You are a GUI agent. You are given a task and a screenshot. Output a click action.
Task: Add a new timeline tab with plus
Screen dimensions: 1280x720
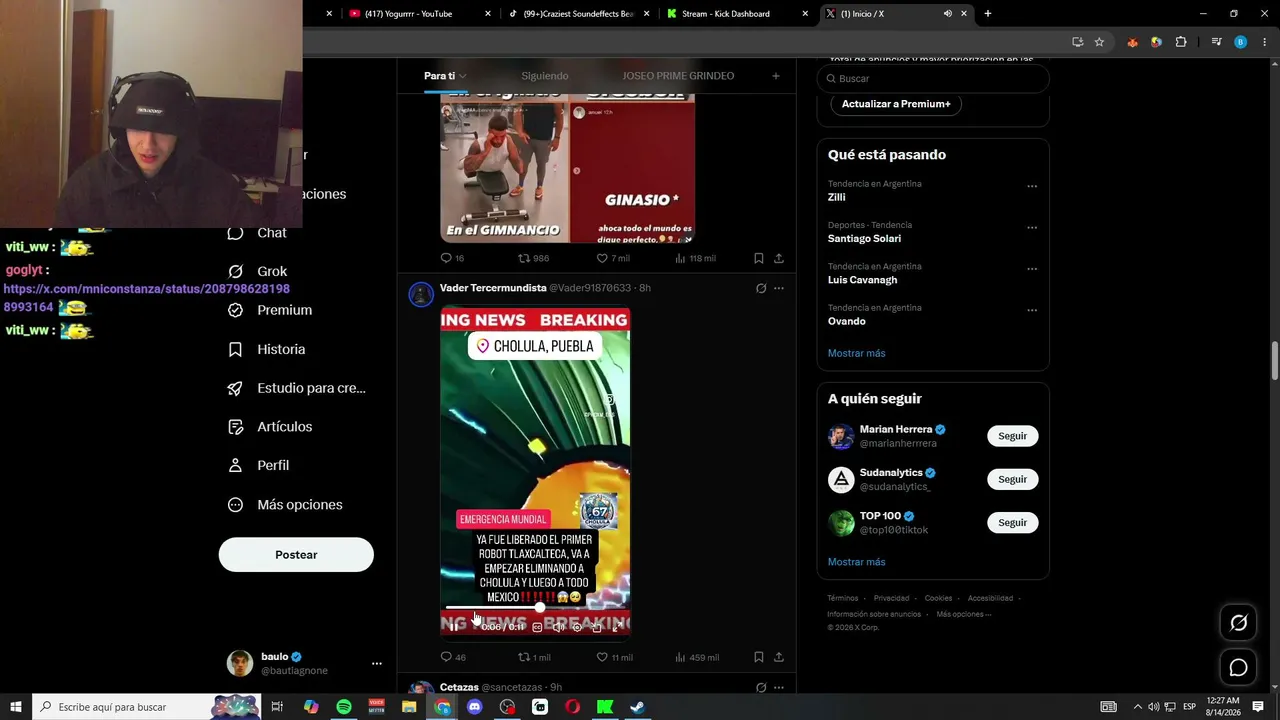pos(775,76)
